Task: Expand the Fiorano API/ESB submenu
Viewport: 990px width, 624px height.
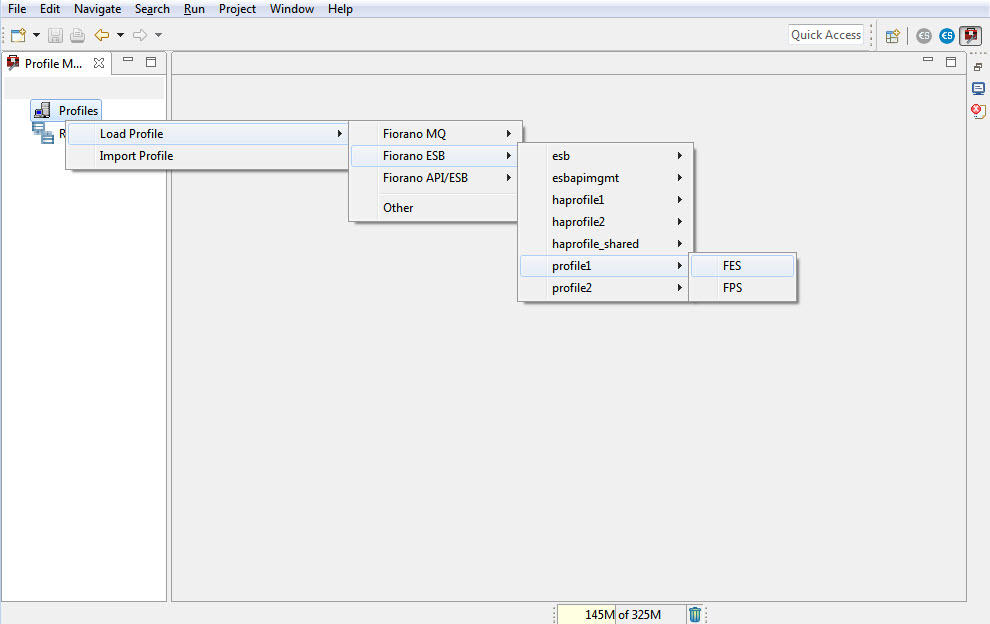Action: [434, 178]
